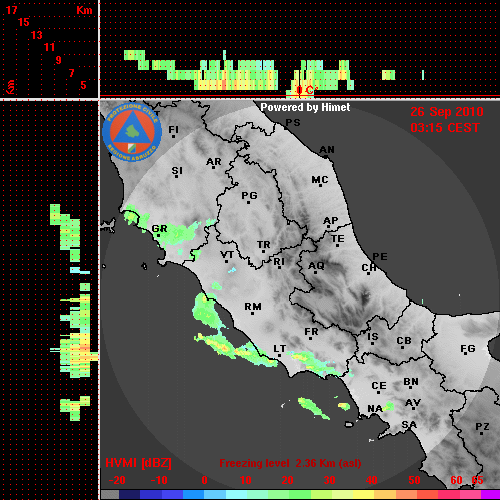The width and height of the screenshot is (500, 500).
Task: Click the 7 km height label
Action: pyautogui.click(x=71, y=73)
